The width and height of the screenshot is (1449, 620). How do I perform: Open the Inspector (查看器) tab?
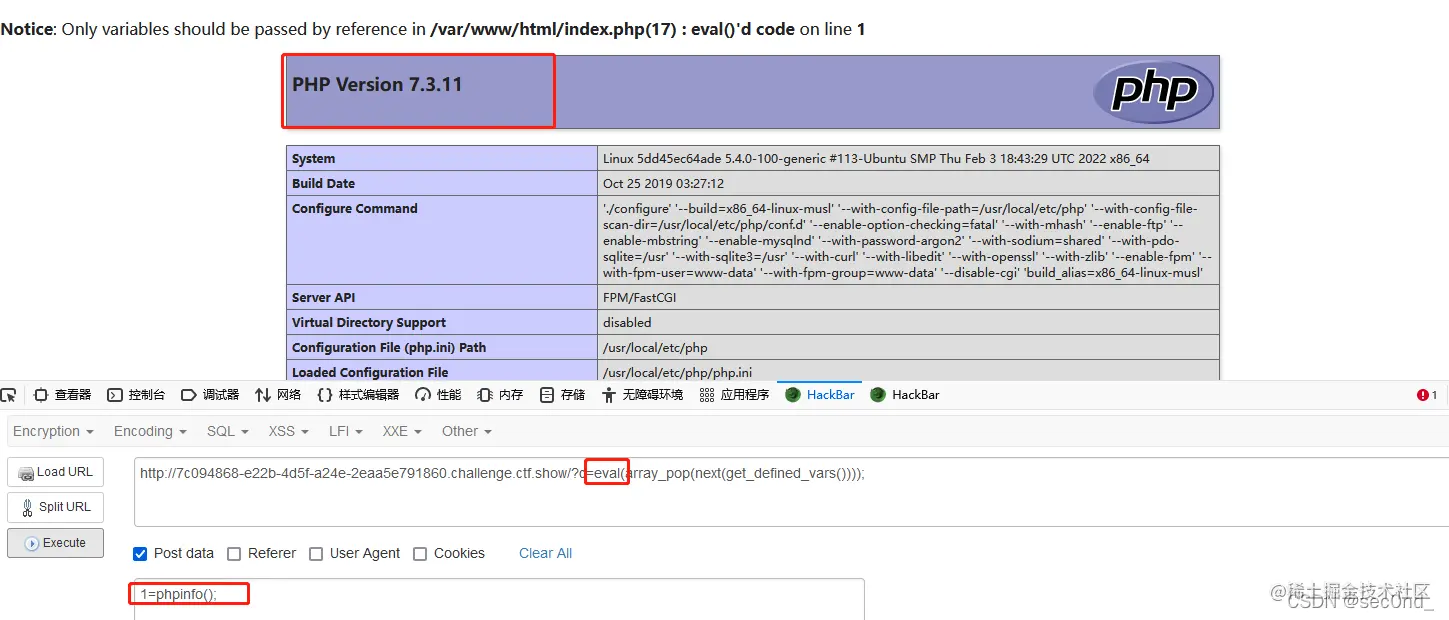click(x=63, y=395)
